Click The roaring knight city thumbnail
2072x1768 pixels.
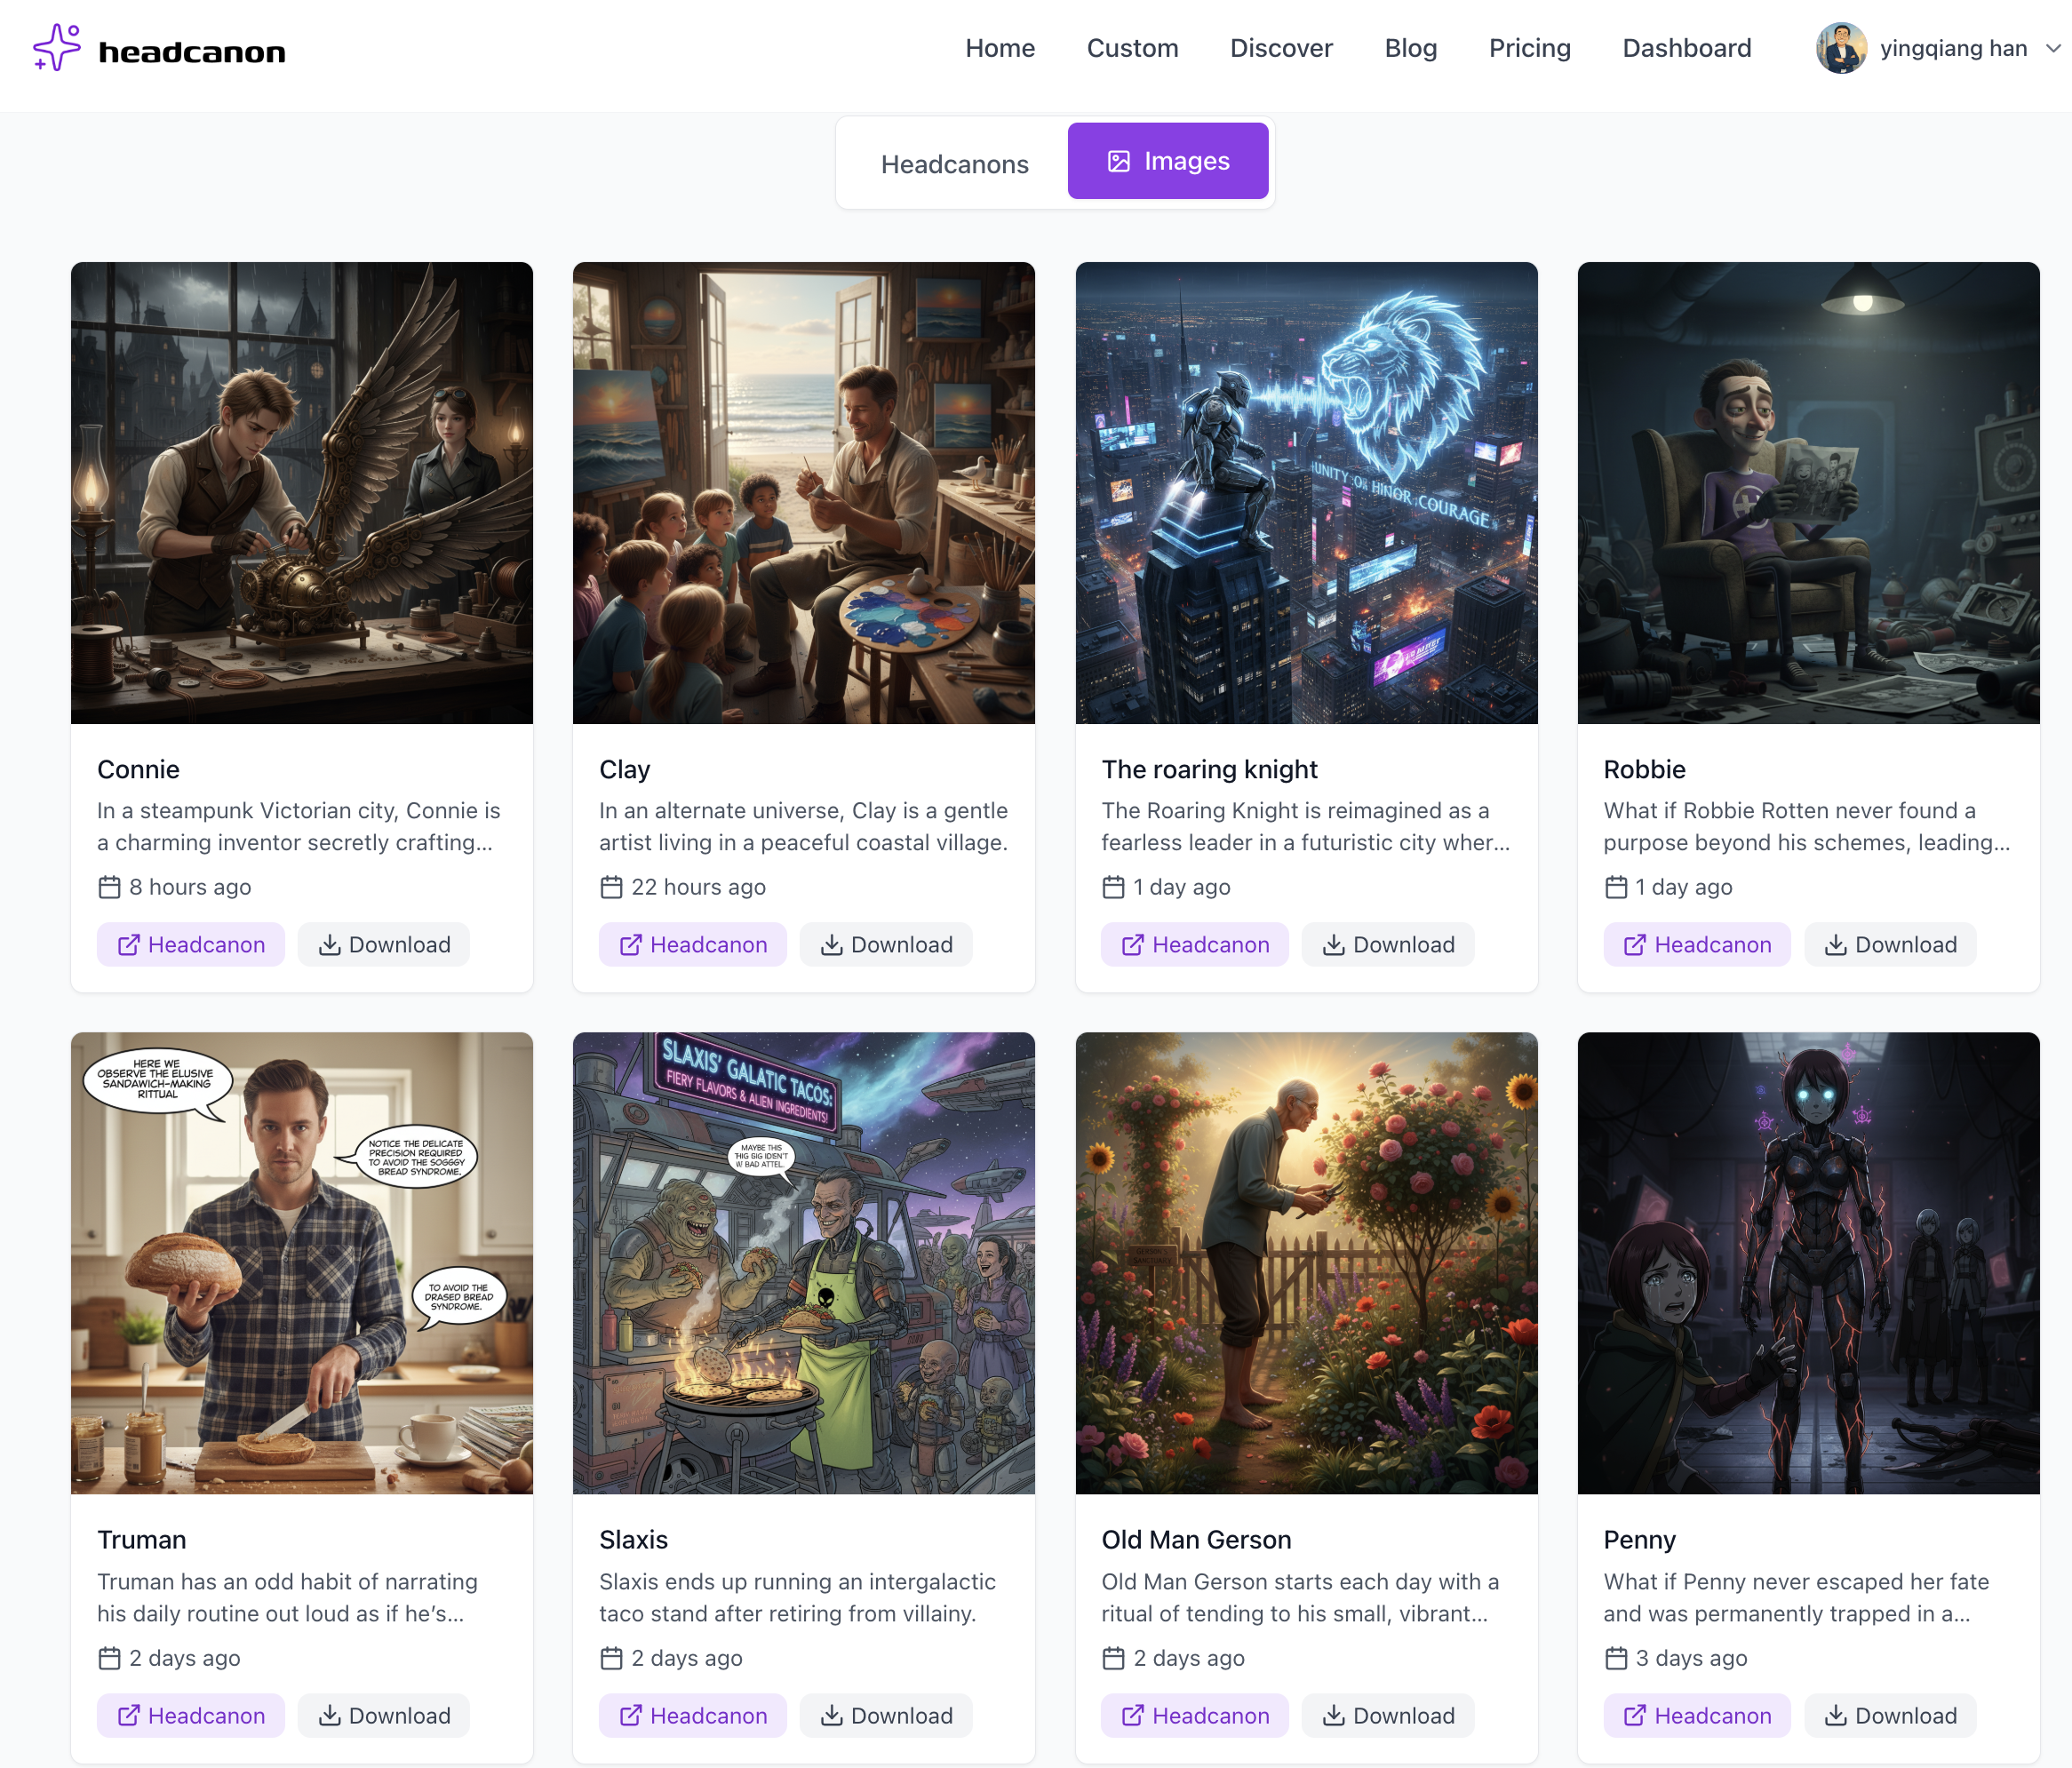(x=1306, y=493)
